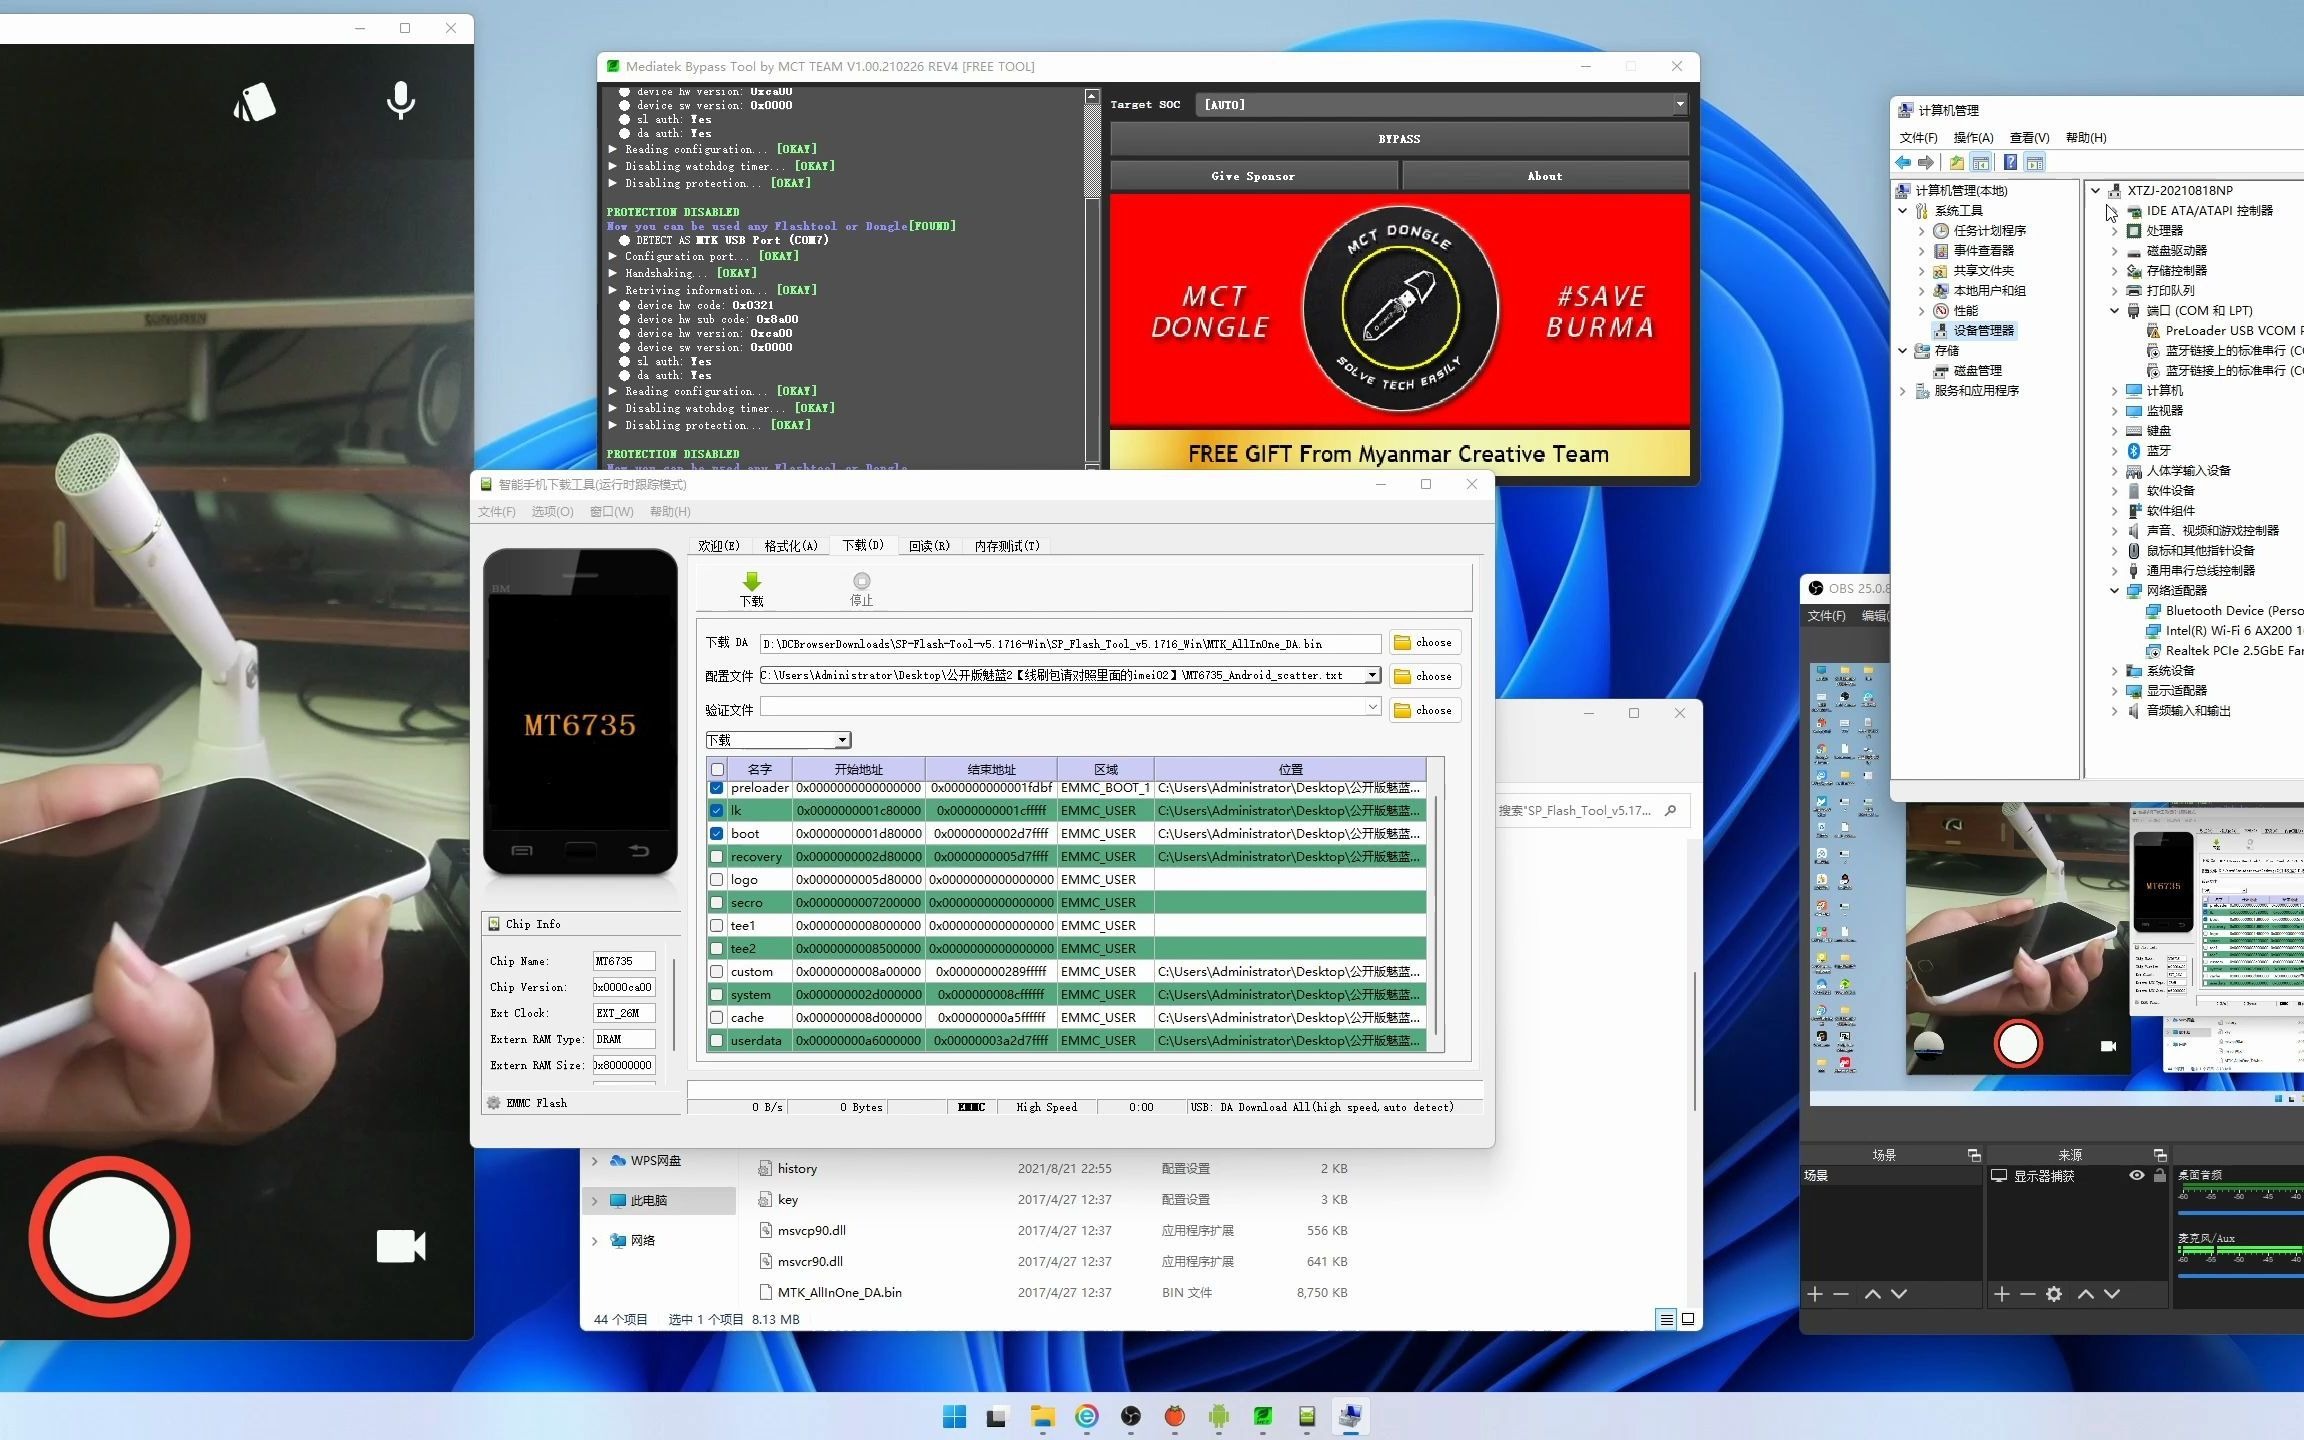Click help icon in Computer Management toolbar

[2010, 162]
